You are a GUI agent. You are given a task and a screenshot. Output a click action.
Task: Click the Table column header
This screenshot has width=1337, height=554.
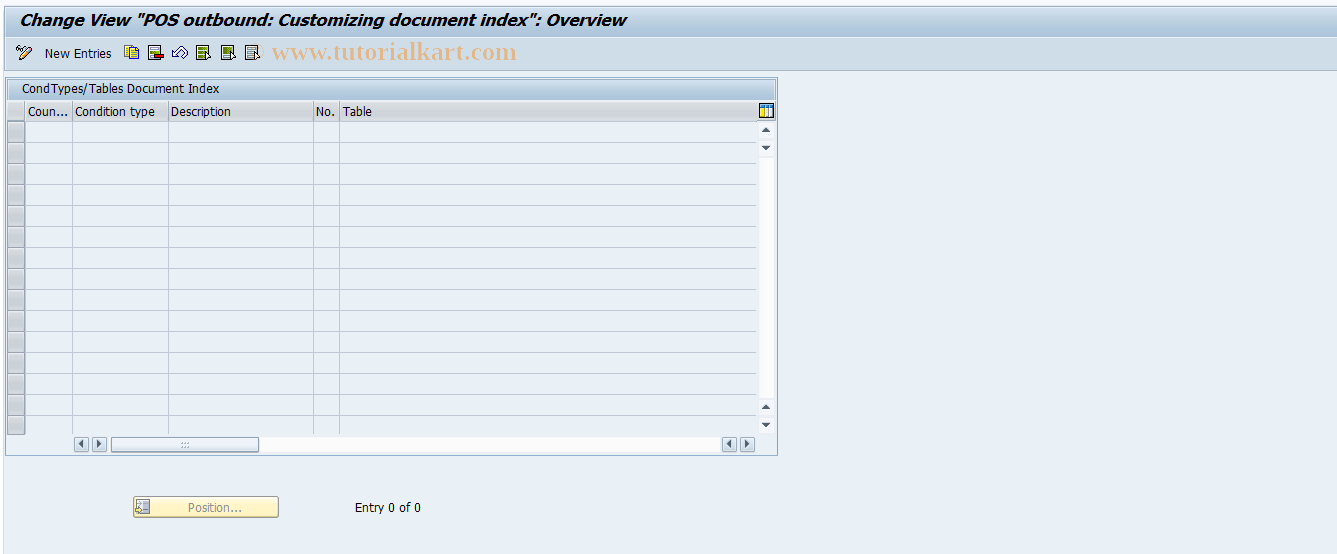point(548,112)
